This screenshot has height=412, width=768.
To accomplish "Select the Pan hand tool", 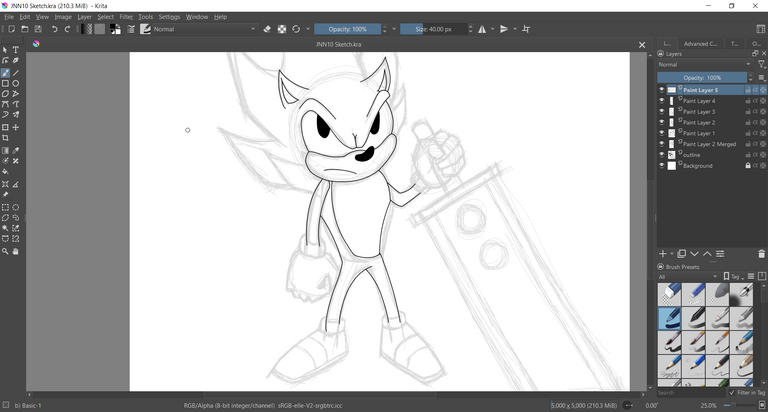I will click(x=16, y=251).
